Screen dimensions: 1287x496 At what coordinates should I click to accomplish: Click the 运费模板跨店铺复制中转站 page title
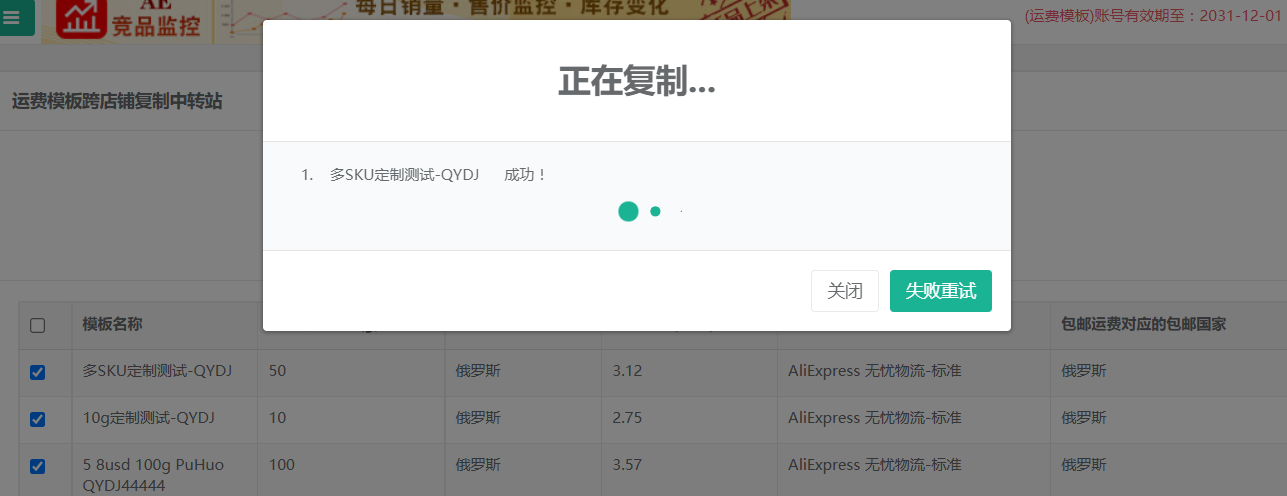click(117, 101)
